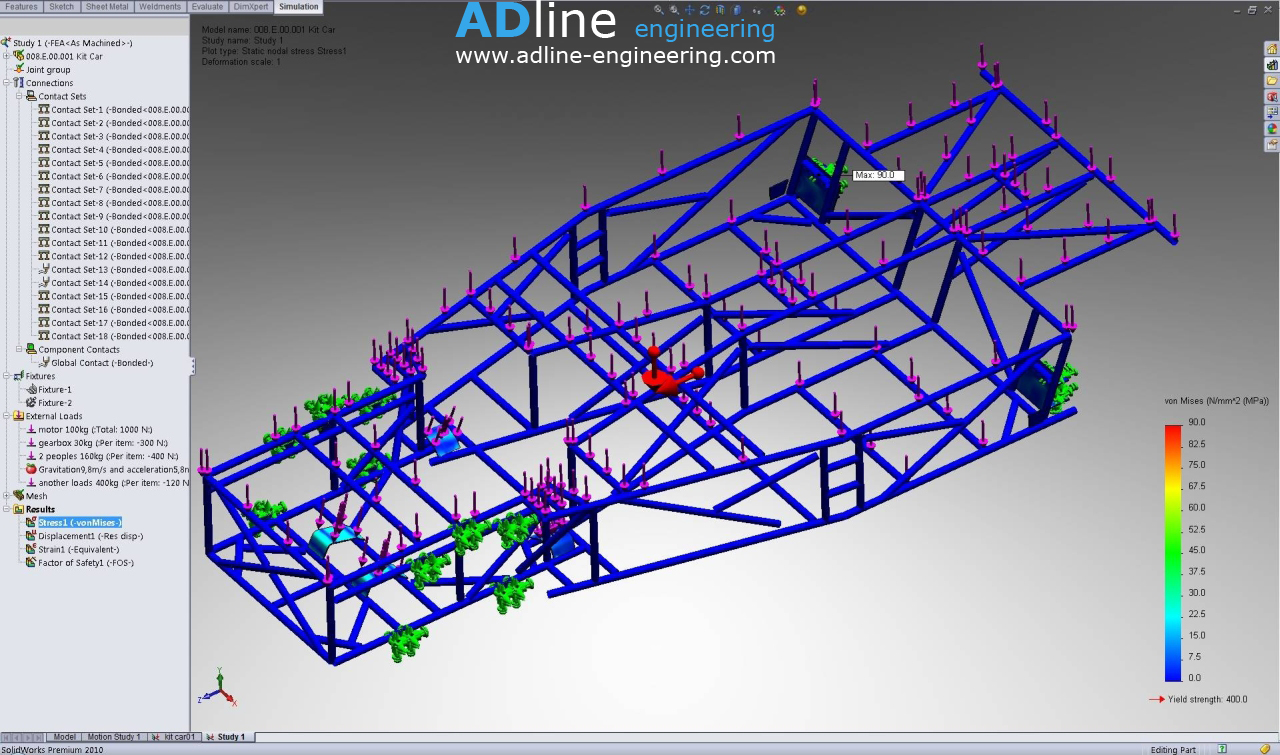
Task: Open the Search icon in task pane
Action: [x=1272, y=96]
